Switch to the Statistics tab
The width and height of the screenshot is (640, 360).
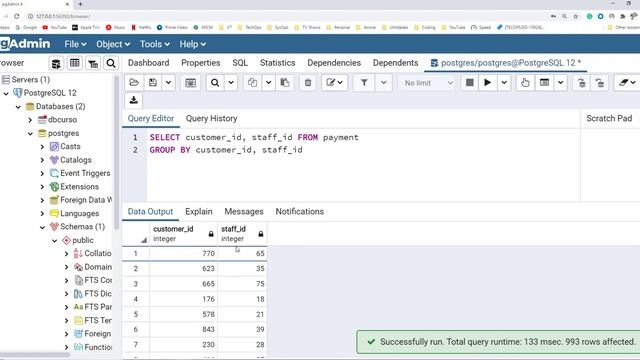point(278,63)
